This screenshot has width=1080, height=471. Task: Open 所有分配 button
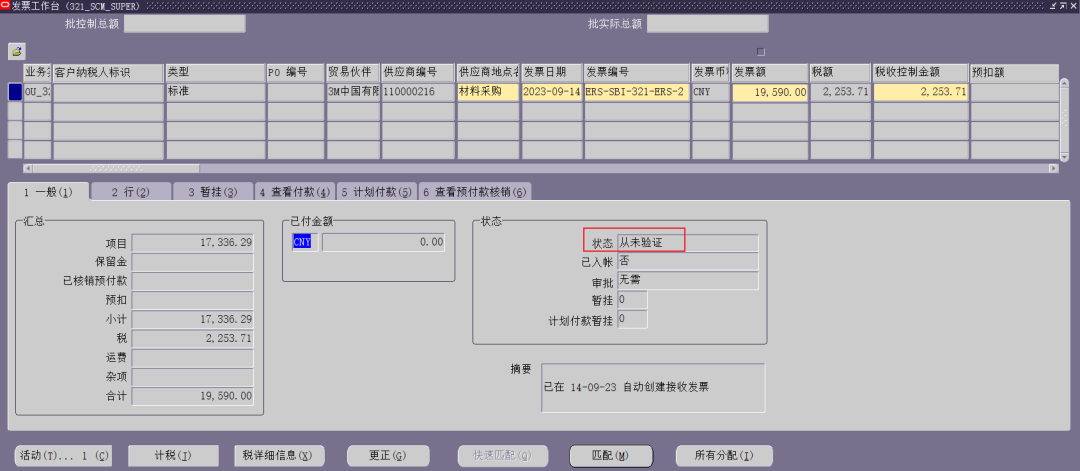[724, 455]
